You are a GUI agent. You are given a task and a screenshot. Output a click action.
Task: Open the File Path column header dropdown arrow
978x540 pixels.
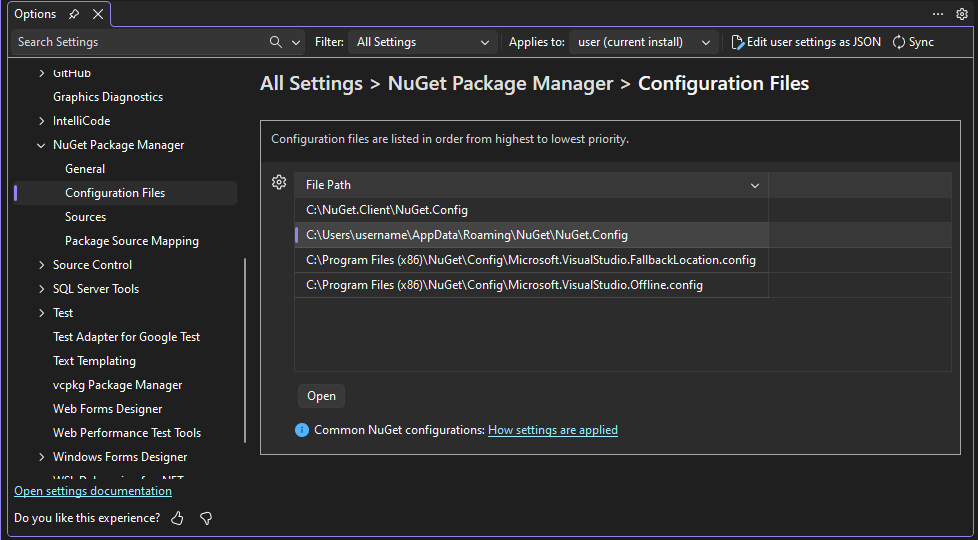point(755,186)
